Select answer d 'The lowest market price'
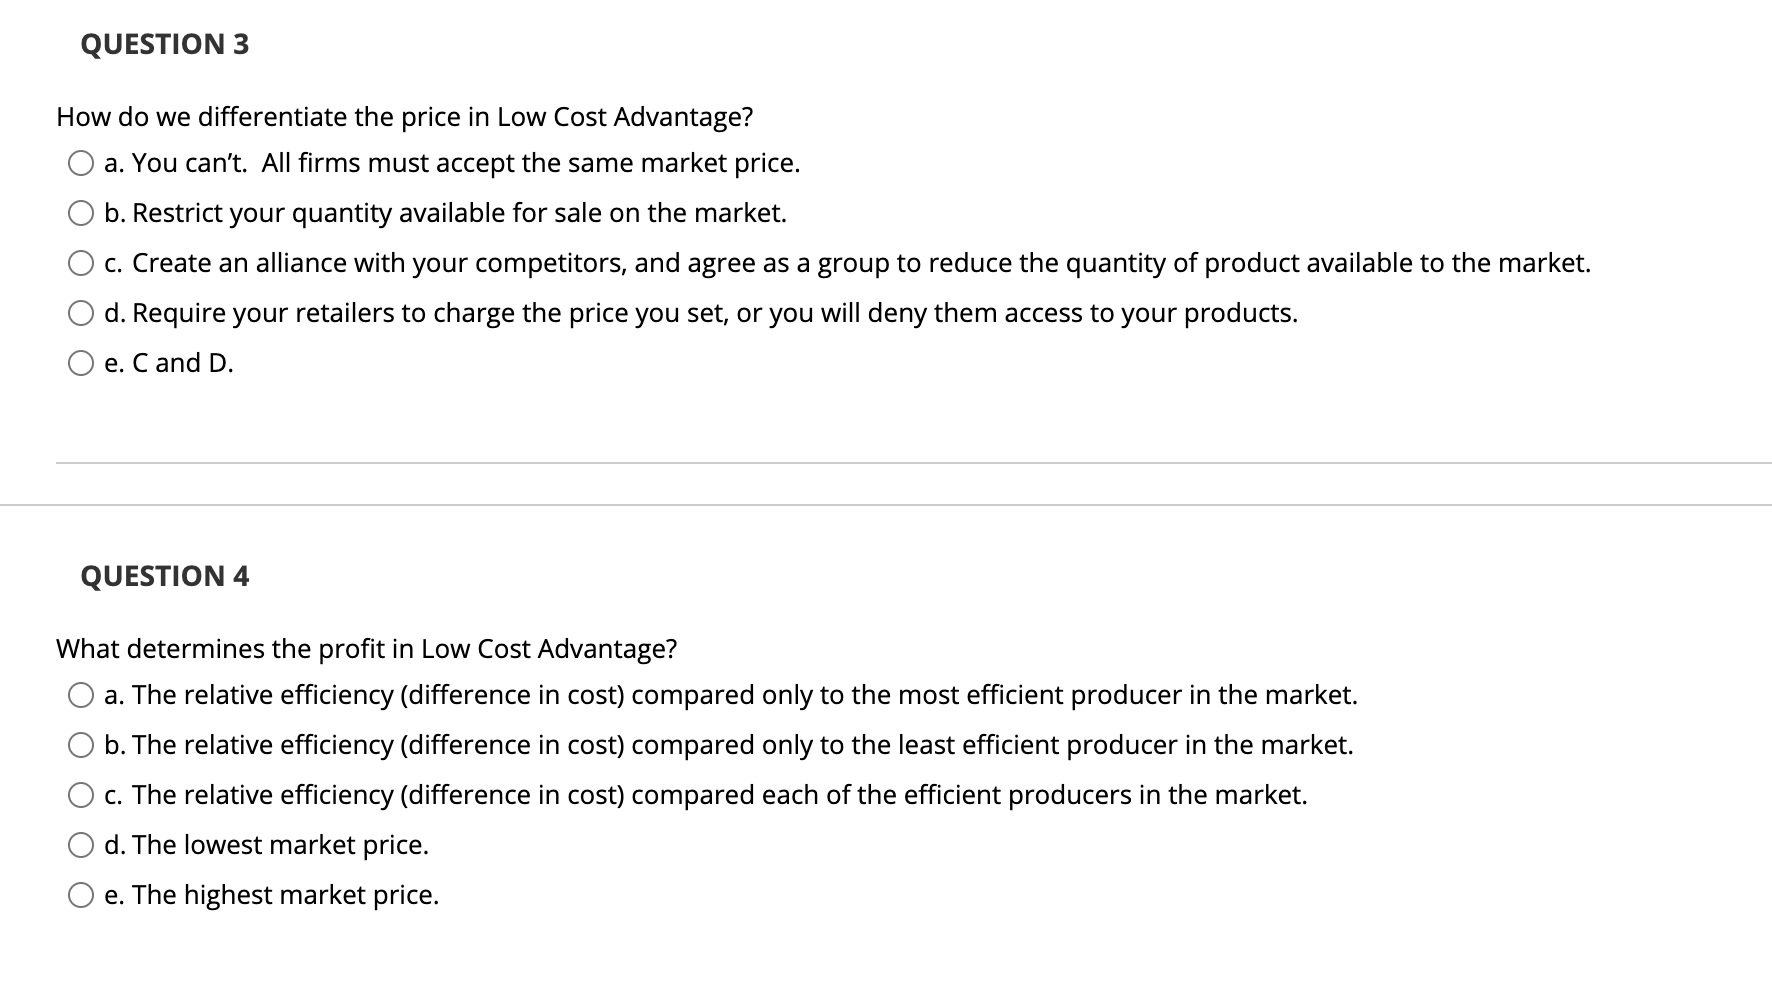1772x984 pixels. [x=82, y=844]
